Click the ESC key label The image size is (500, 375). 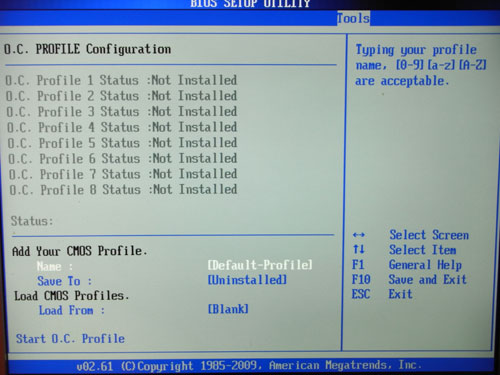tap(361, 294)
